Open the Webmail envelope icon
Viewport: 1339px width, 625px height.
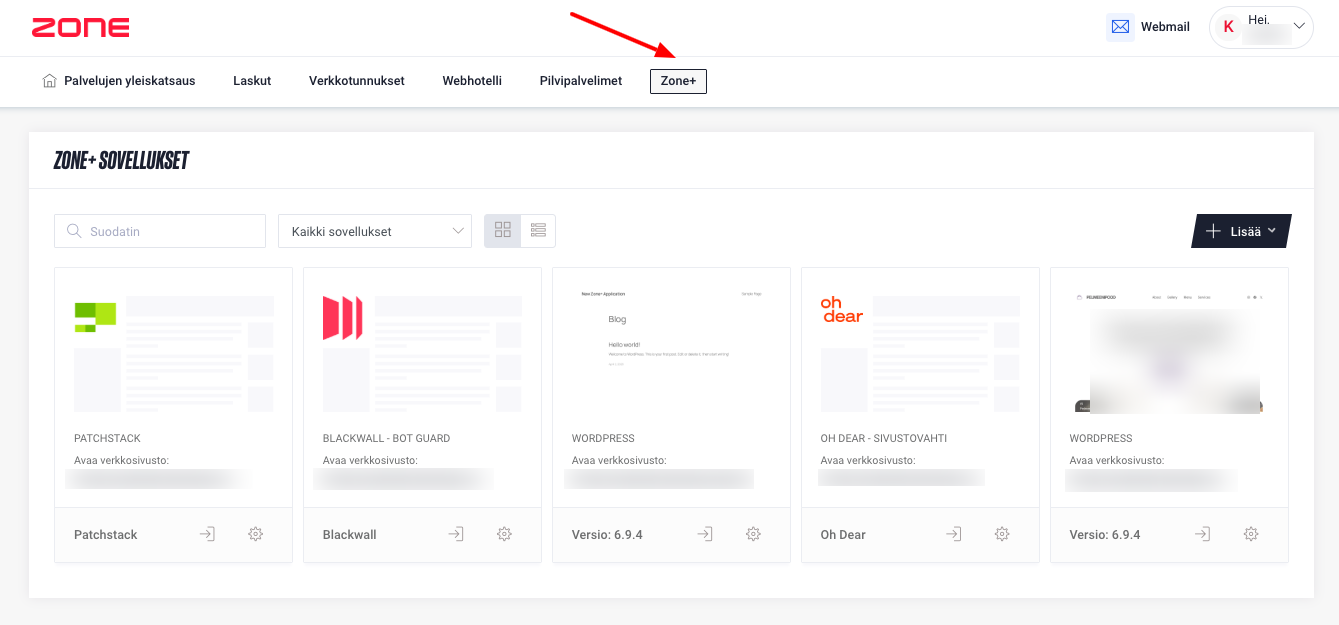(1120, 27)
